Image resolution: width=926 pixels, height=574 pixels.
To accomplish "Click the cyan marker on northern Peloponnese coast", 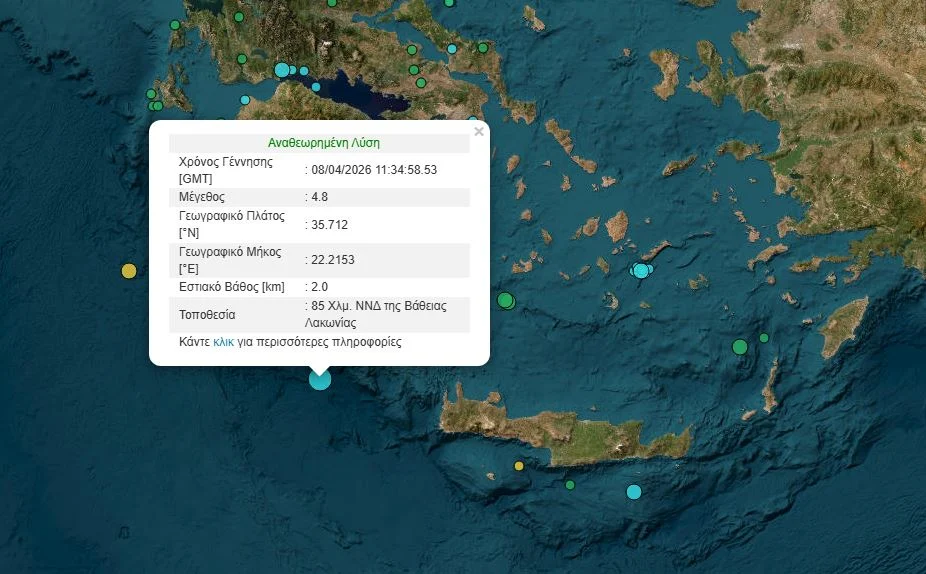I will point(316,87).
